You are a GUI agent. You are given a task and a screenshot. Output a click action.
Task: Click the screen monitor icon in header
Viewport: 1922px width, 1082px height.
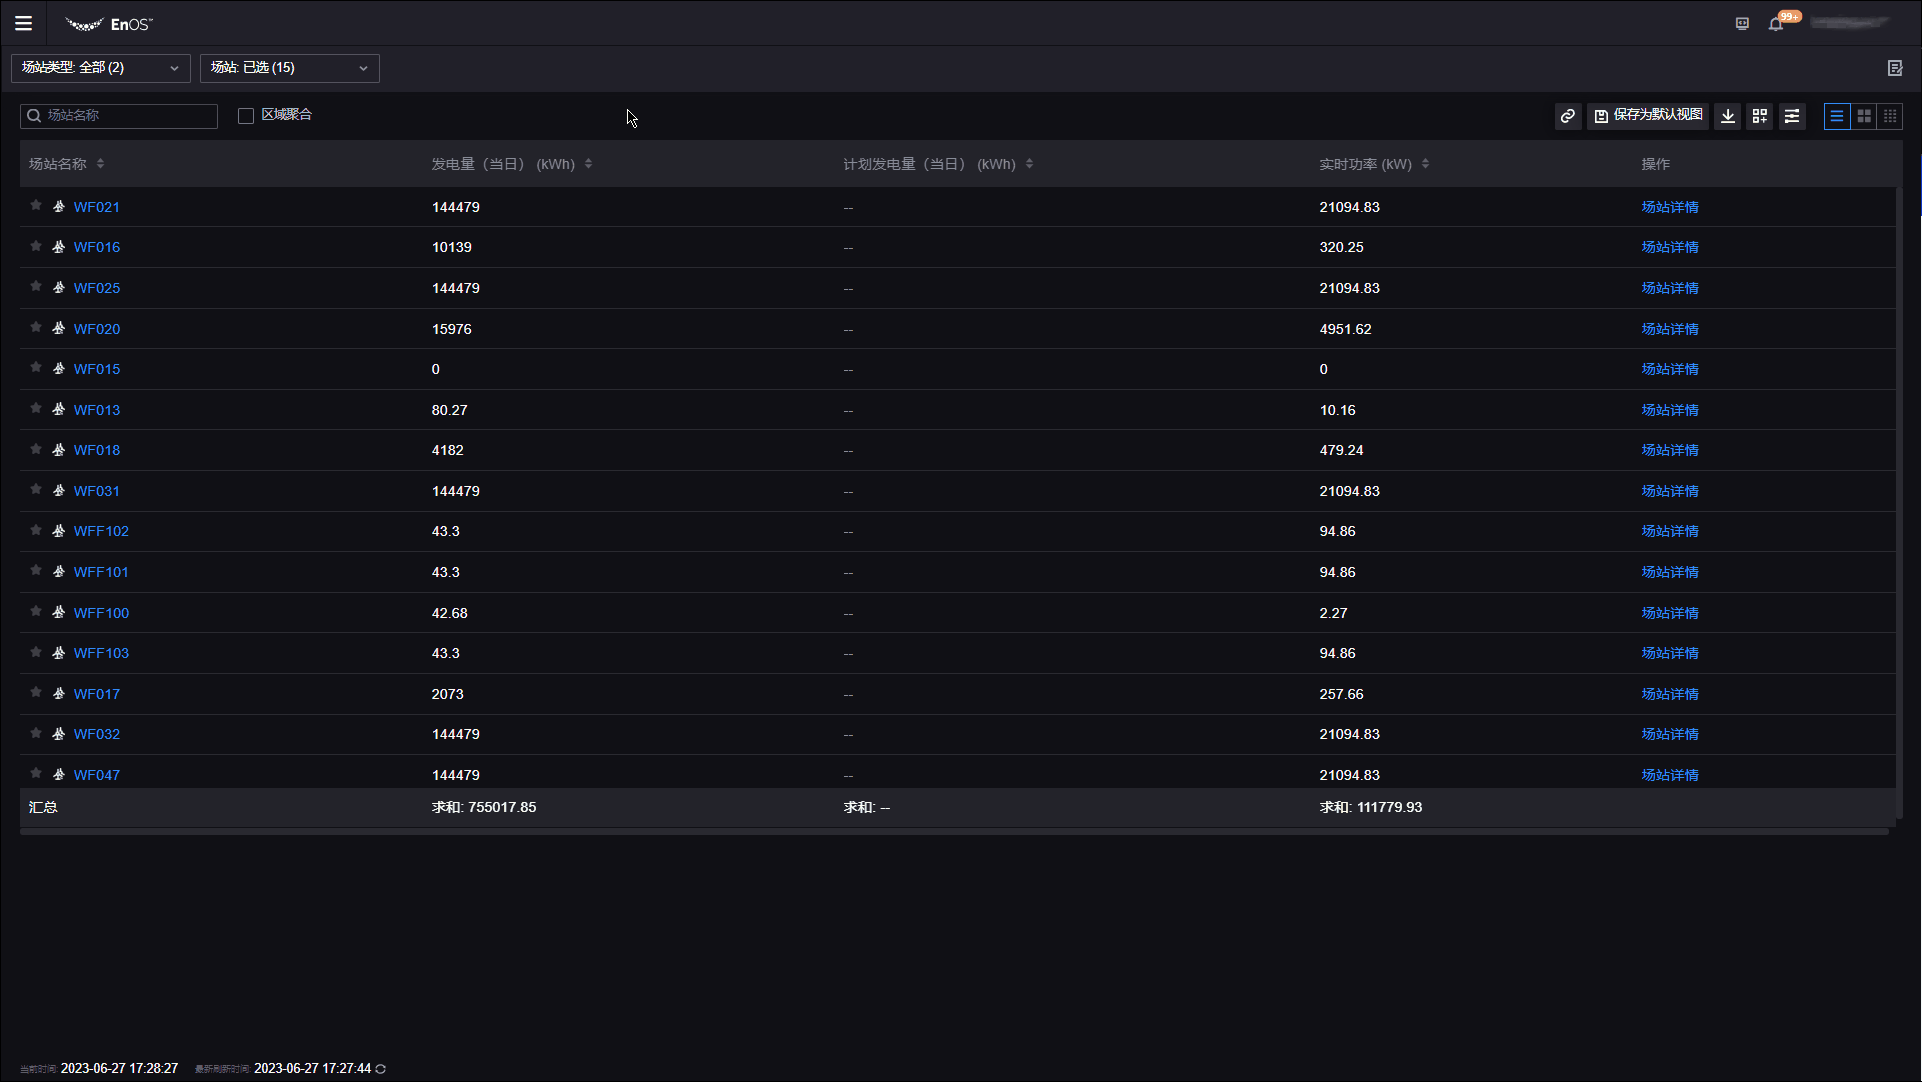[x=1742, y=24]
